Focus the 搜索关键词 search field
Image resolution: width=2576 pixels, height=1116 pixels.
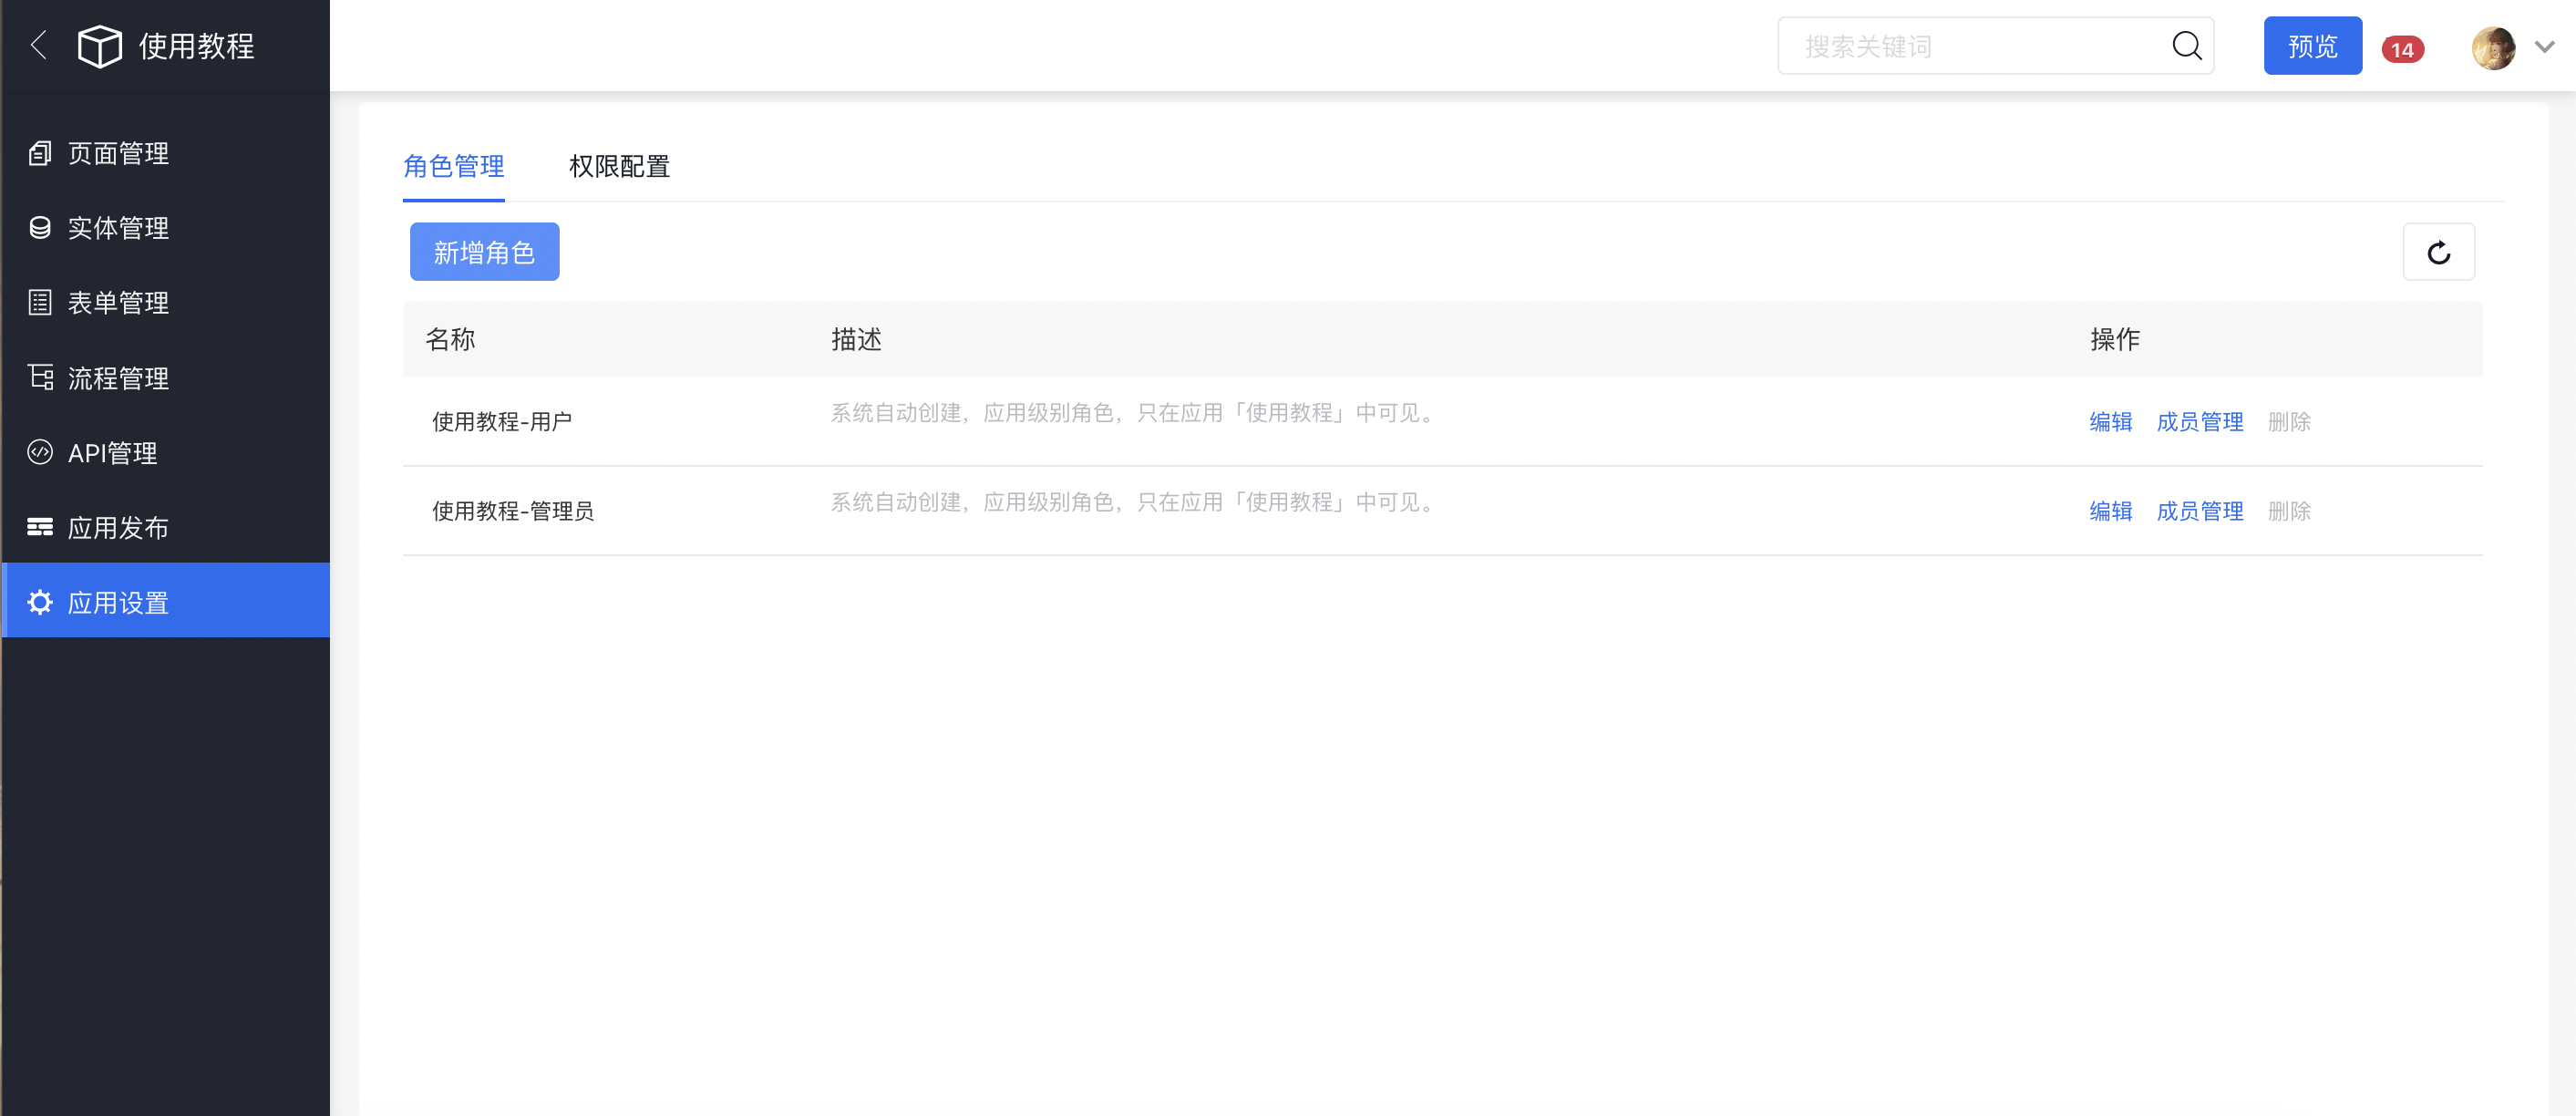1995,46
